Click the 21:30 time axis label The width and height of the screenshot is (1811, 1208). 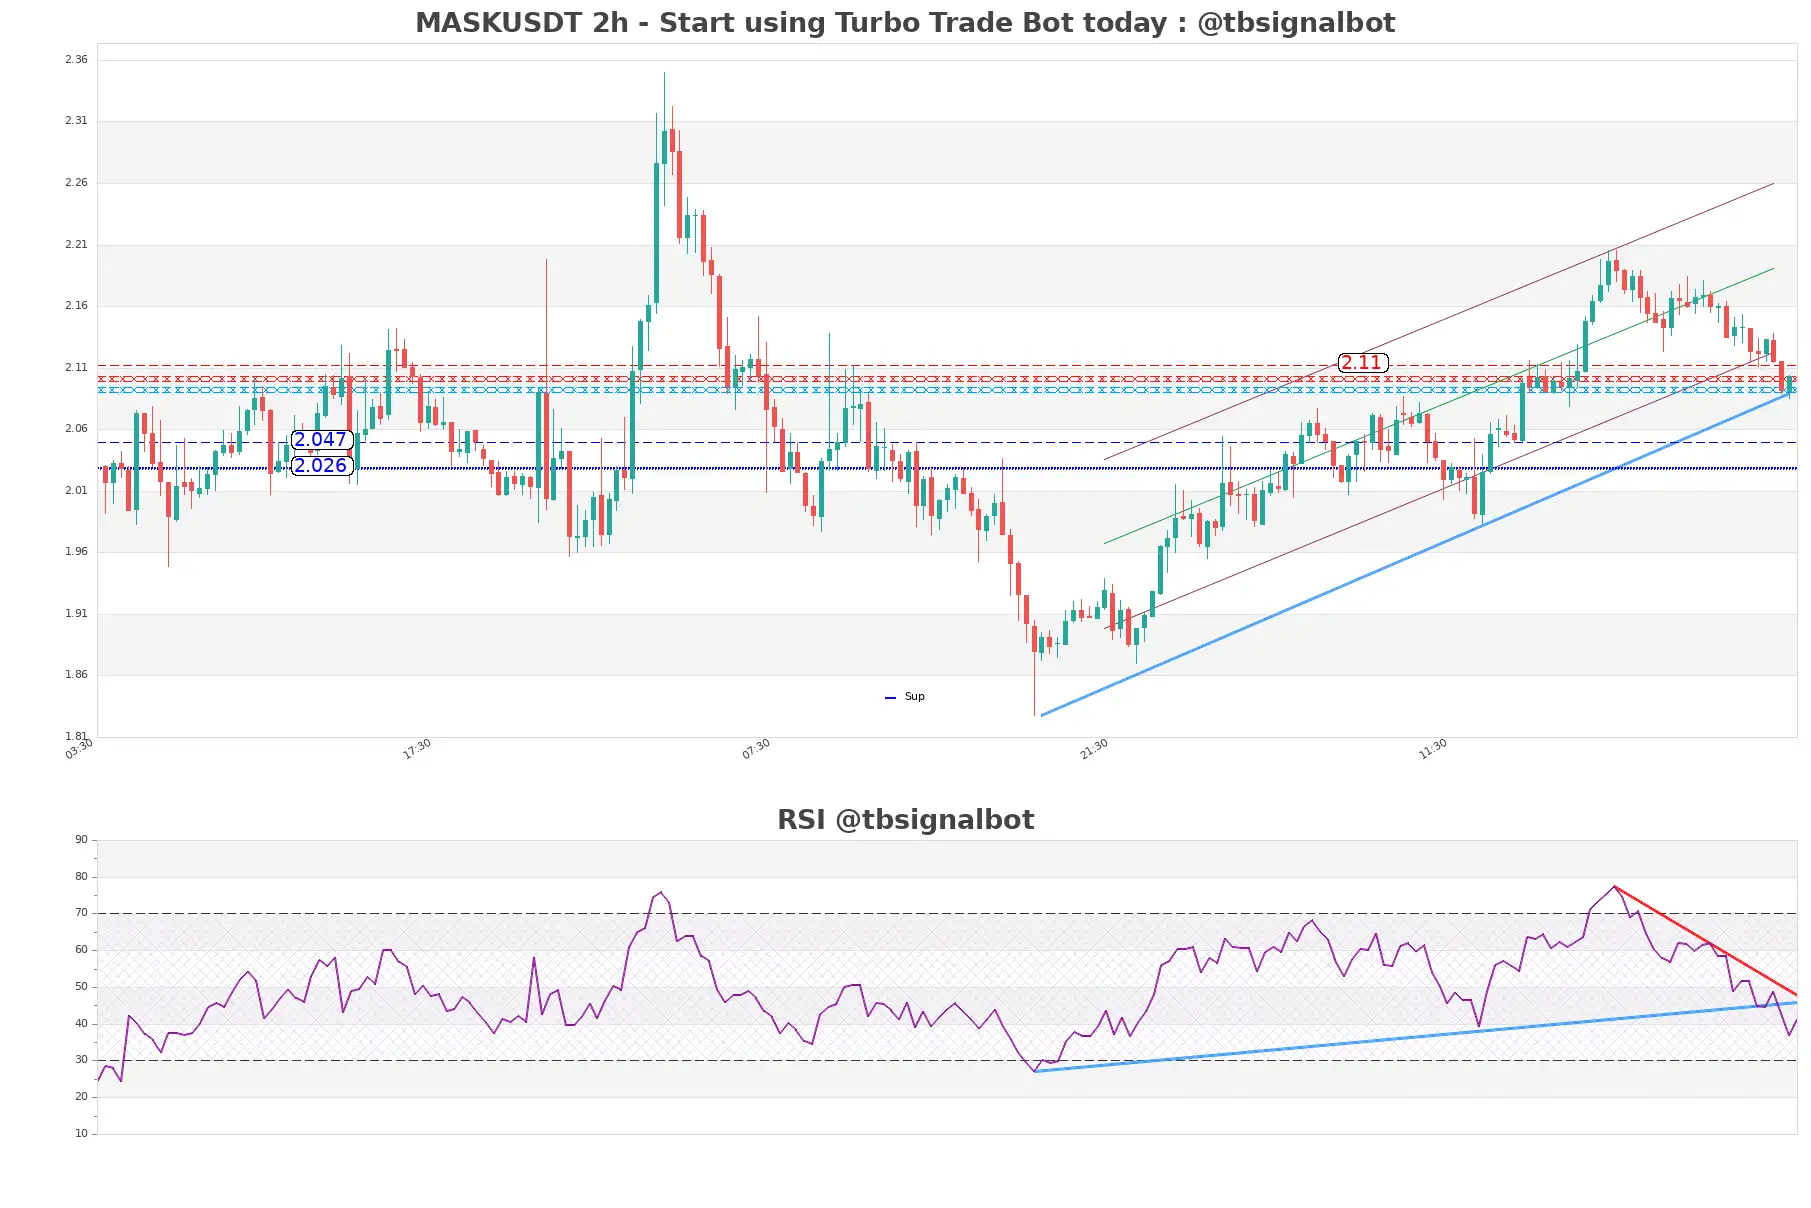click(1094, 749)
